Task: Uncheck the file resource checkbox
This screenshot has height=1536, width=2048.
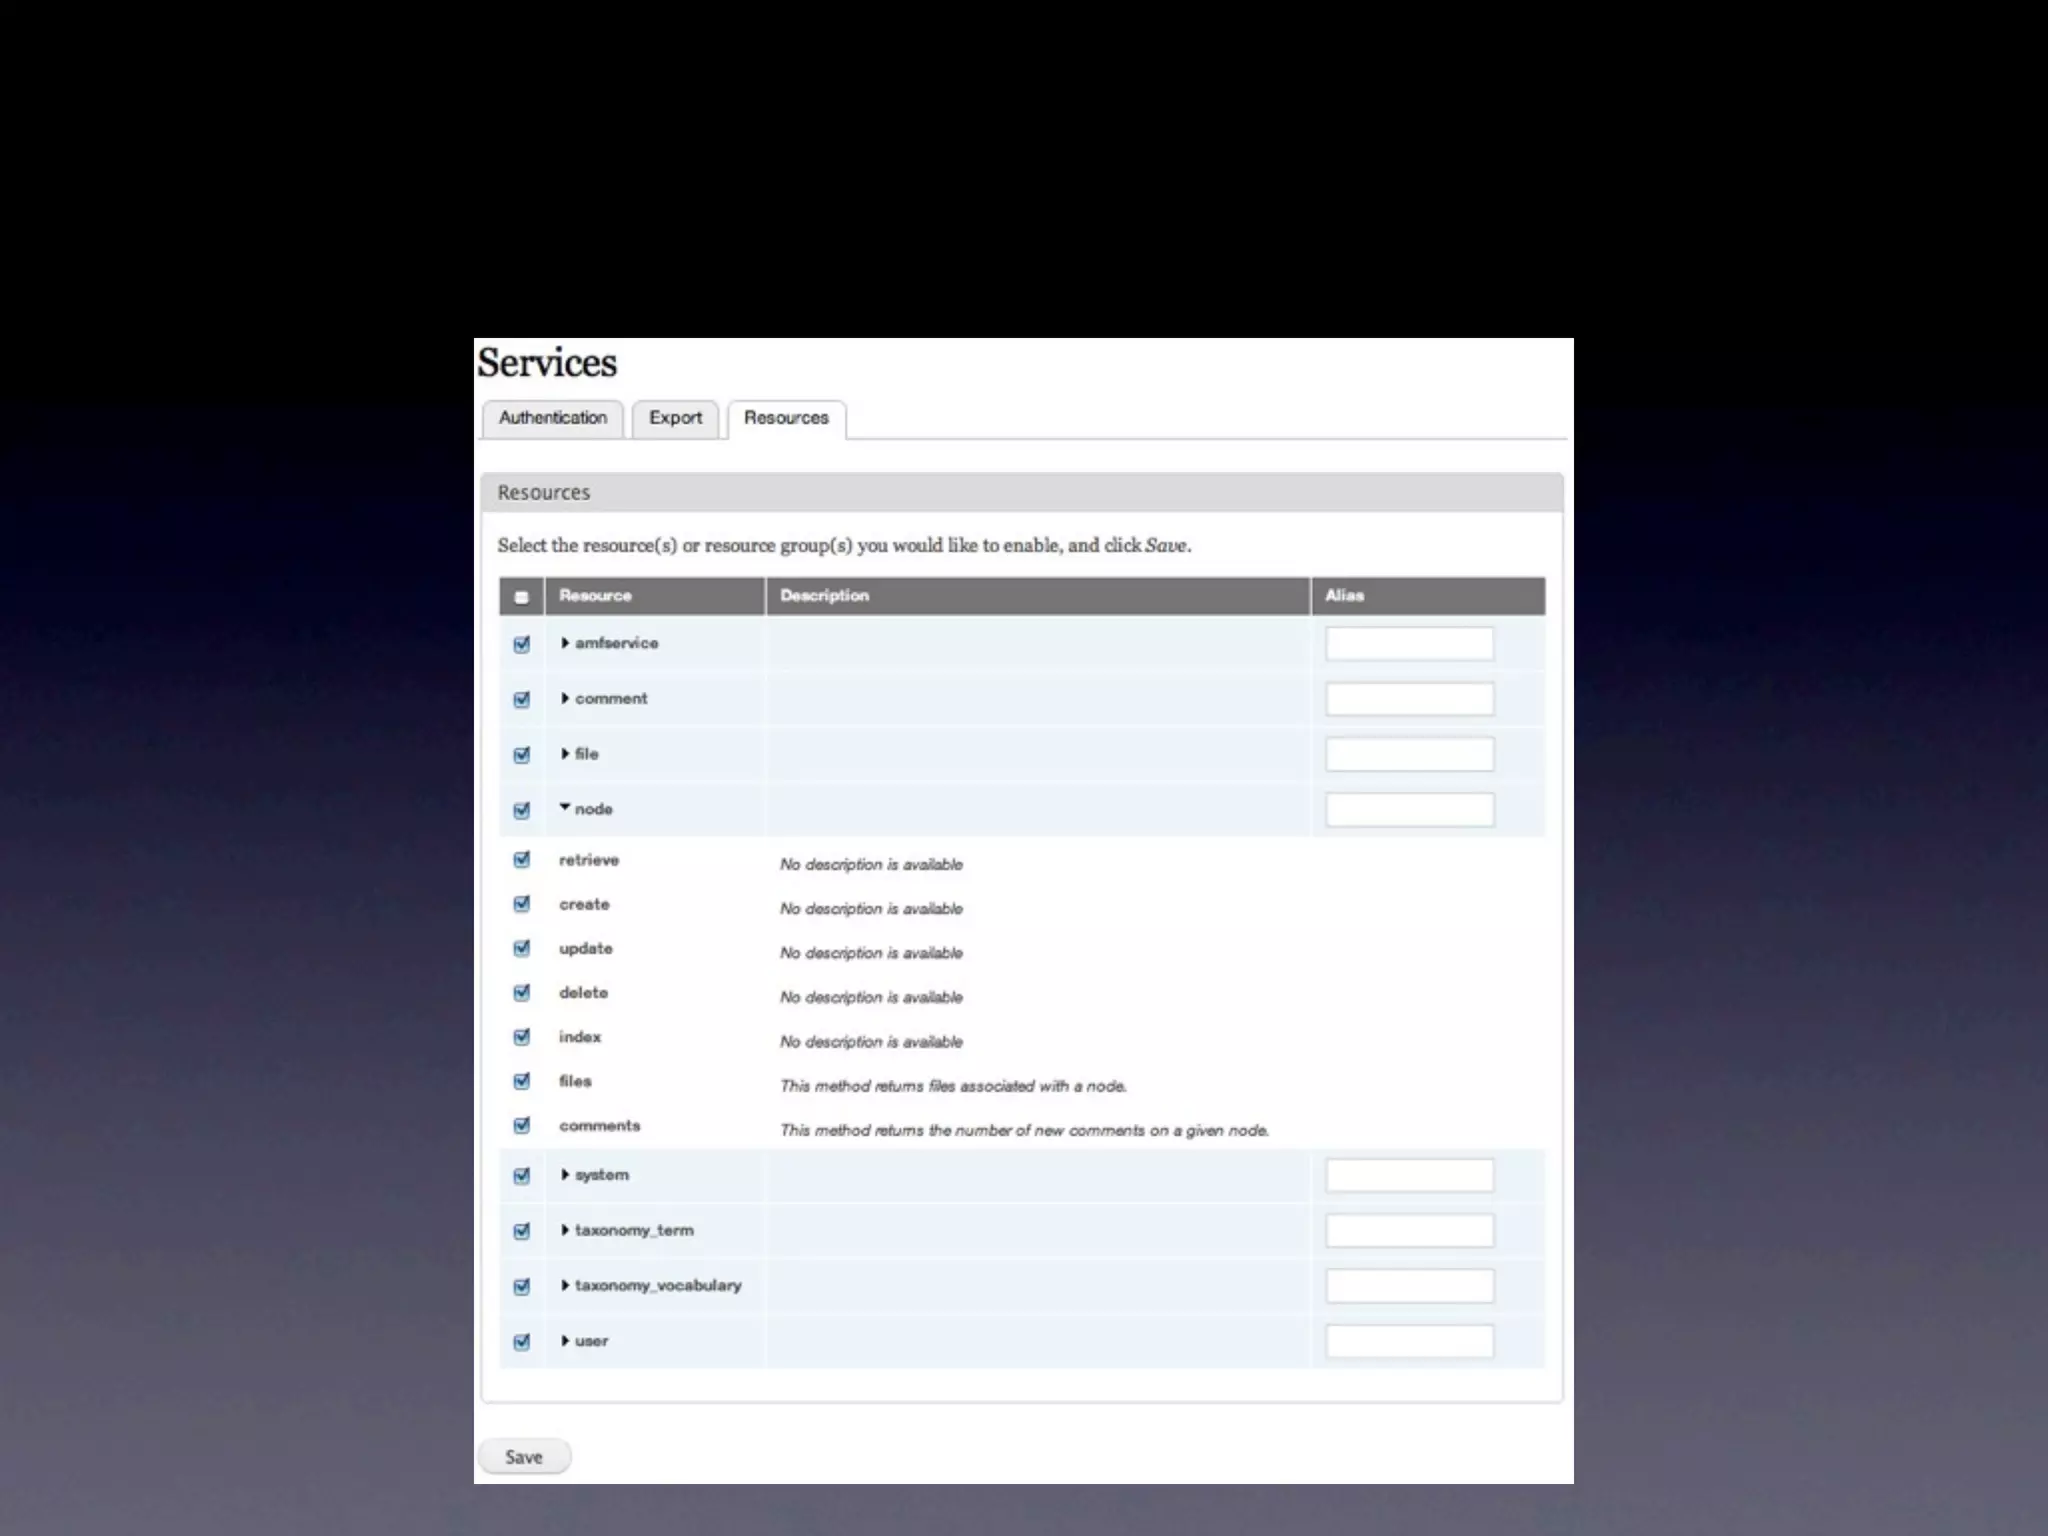Action: click(x=521, y=755)
